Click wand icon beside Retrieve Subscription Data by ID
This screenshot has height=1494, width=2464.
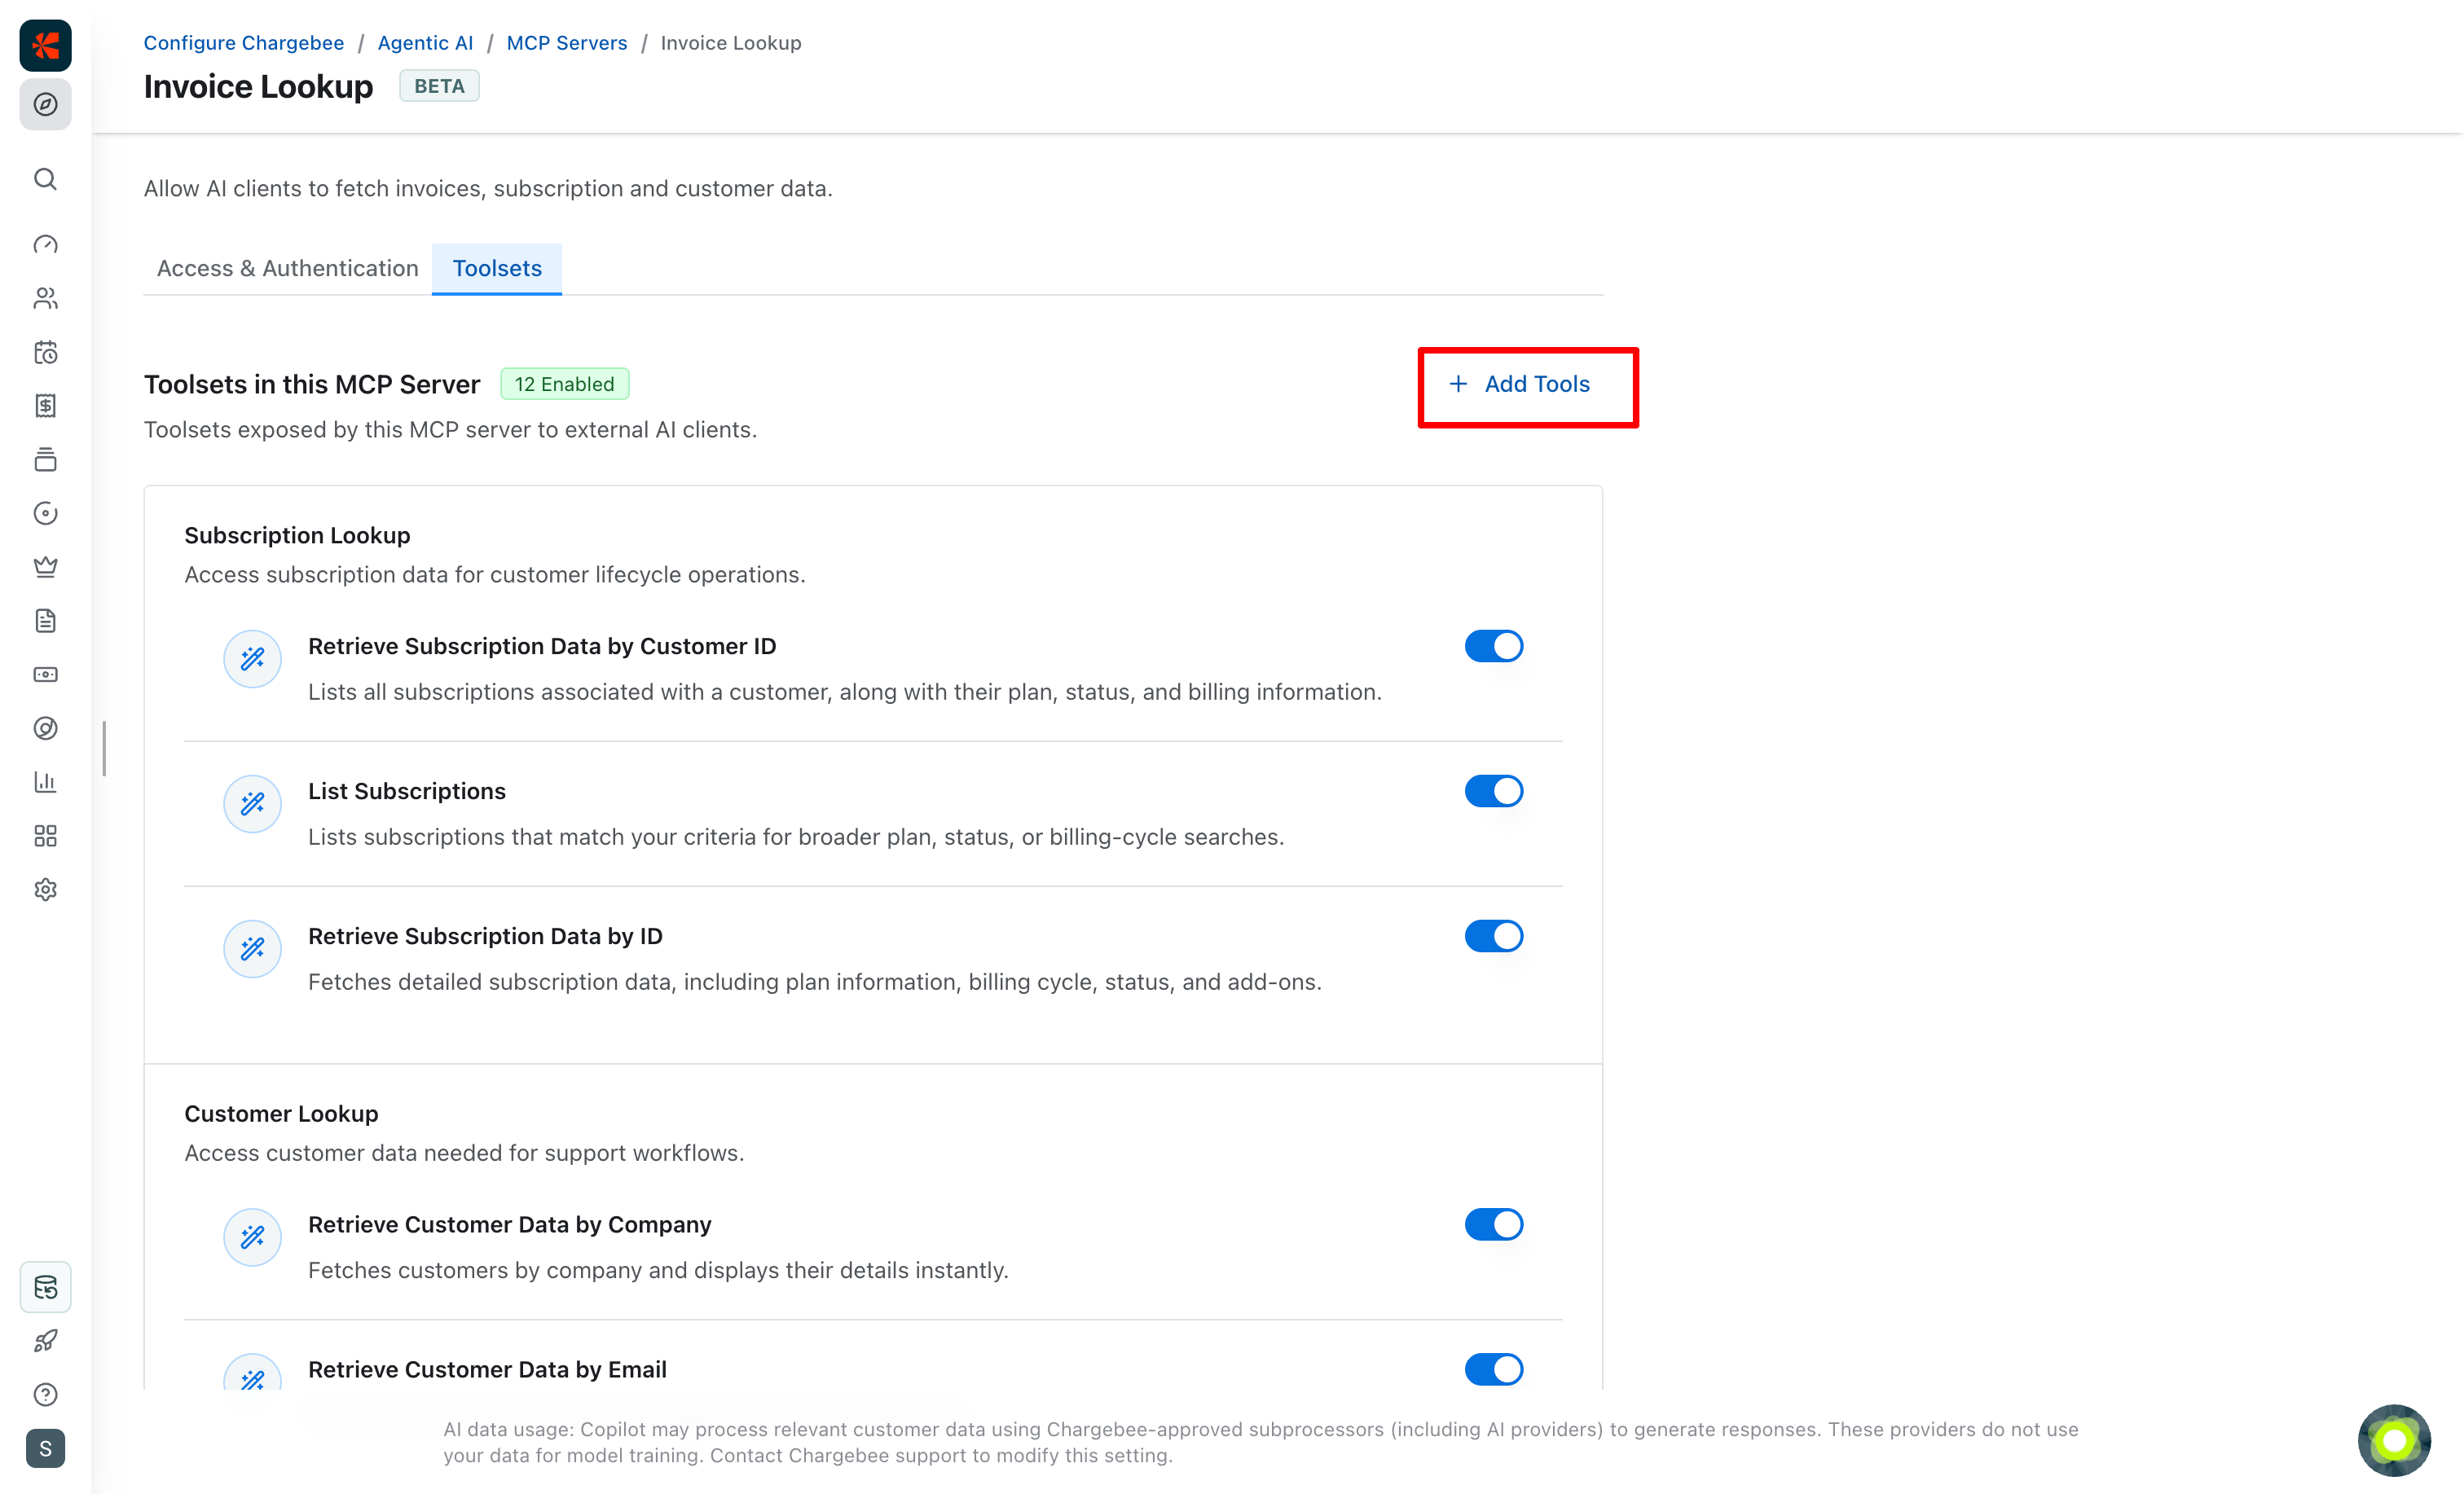point(252,949)
